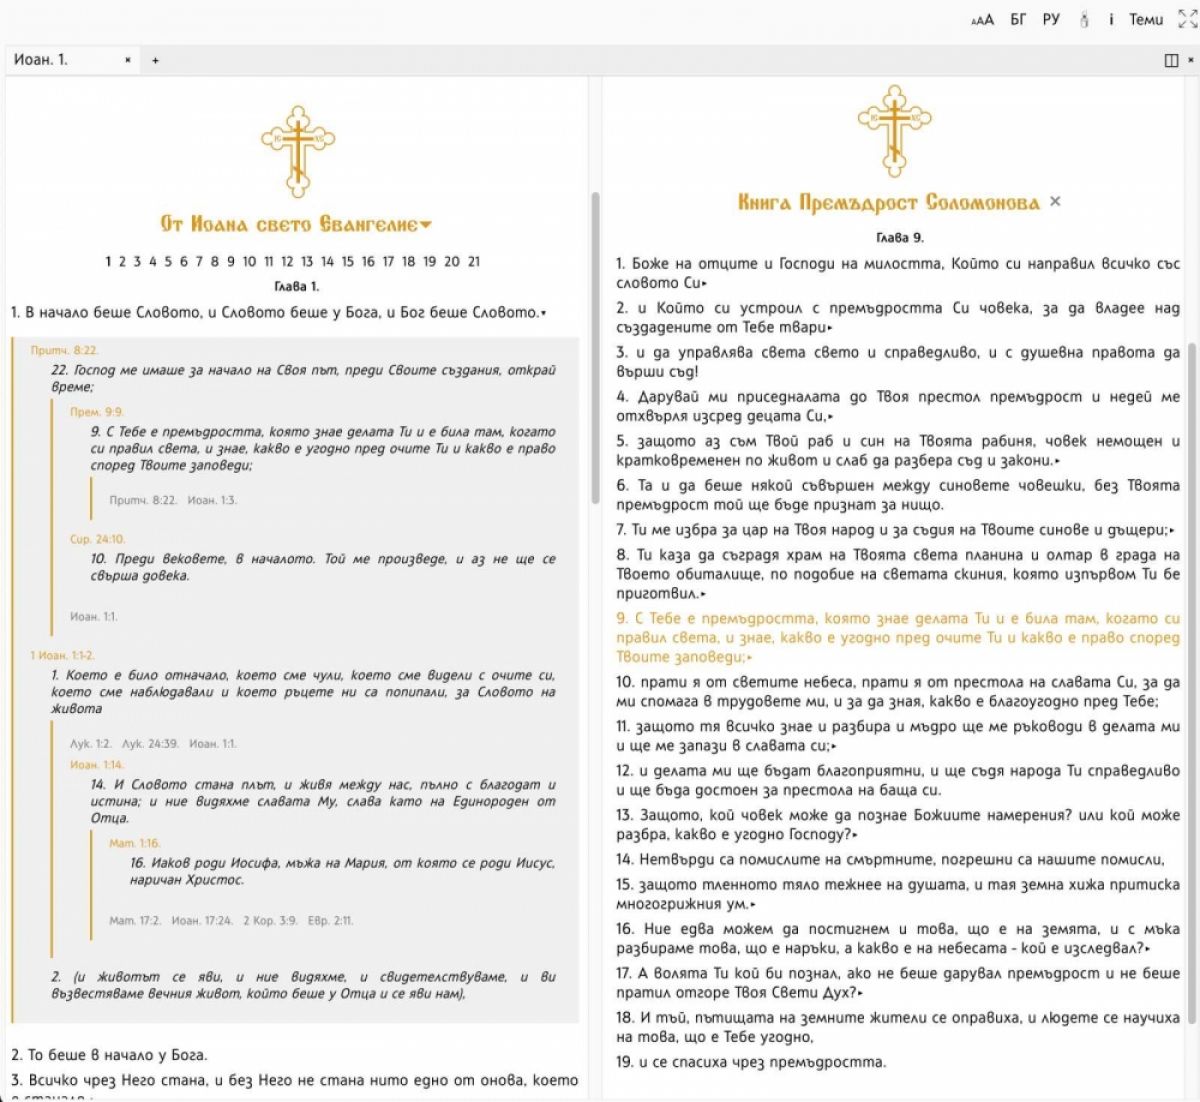Screen dimensions: 1200x1102
Task: Expand references arrow after verse 17 of Премъдрост
Action: click(860, 993)
